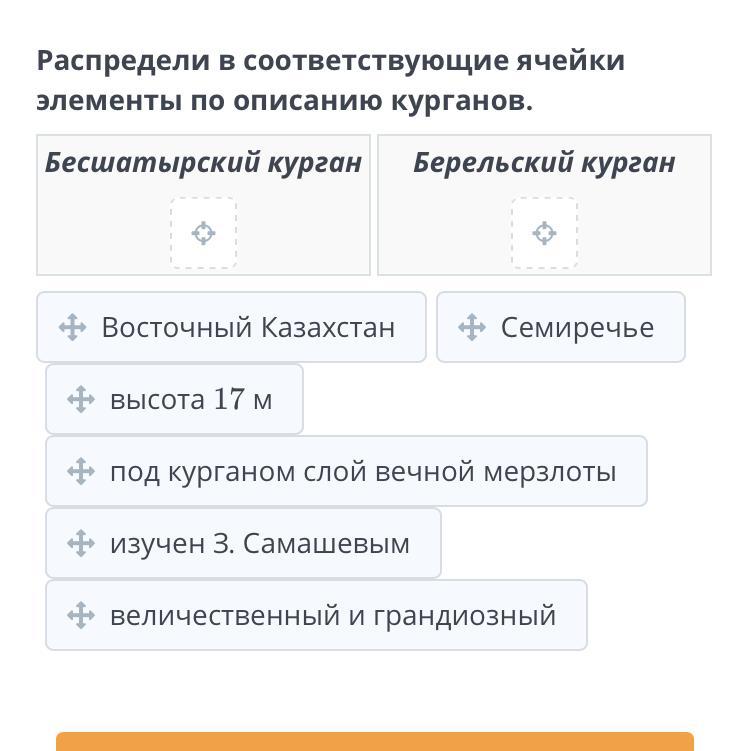
Task: Click the Бесшатырский курган column header
Action: [203, 162]
